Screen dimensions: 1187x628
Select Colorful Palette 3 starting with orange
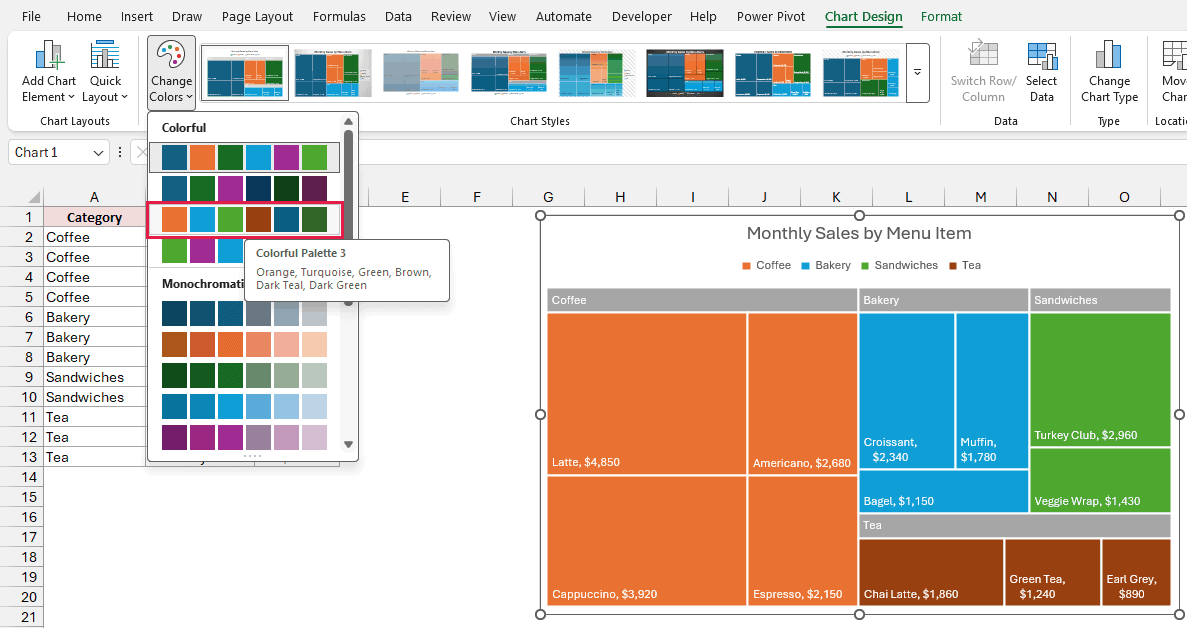[x=245, y=219]
